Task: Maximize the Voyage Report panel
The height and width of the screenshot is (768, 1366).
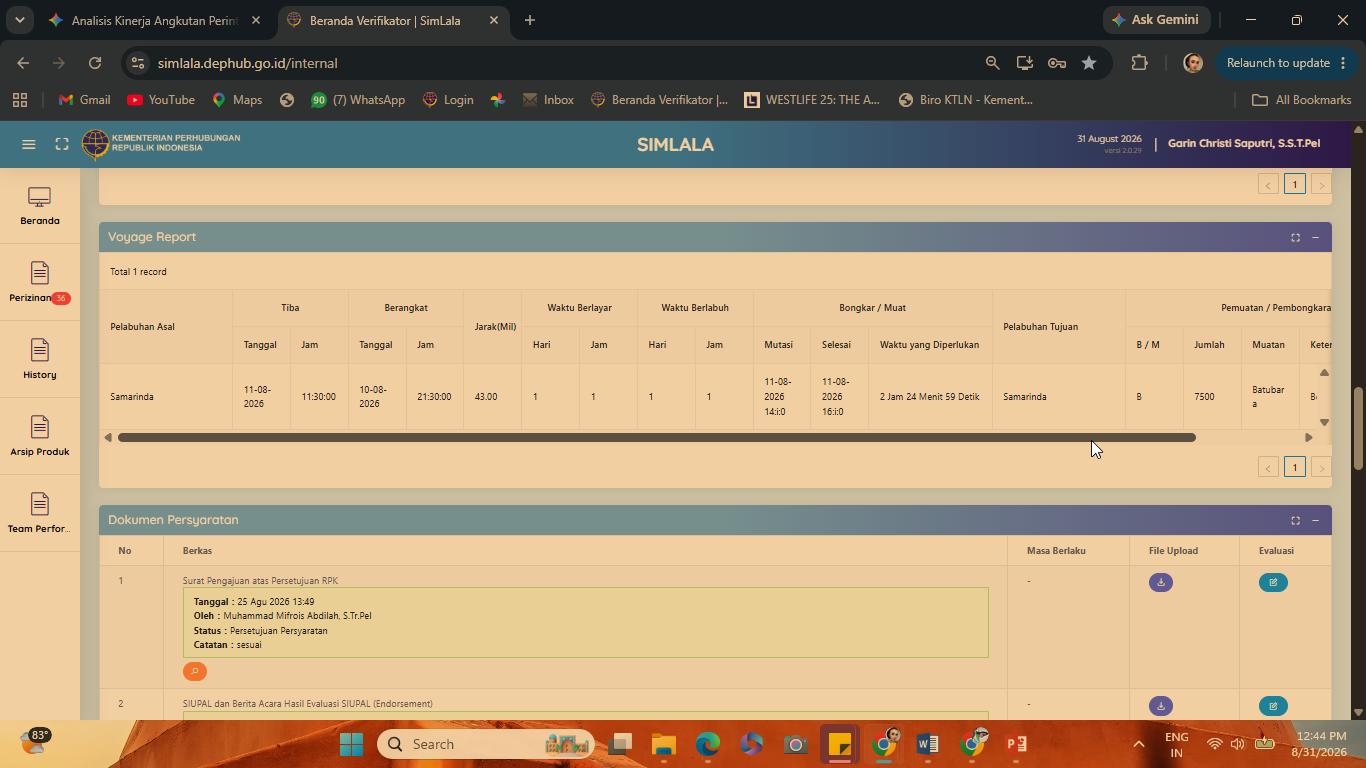Action: point(1295,237)
